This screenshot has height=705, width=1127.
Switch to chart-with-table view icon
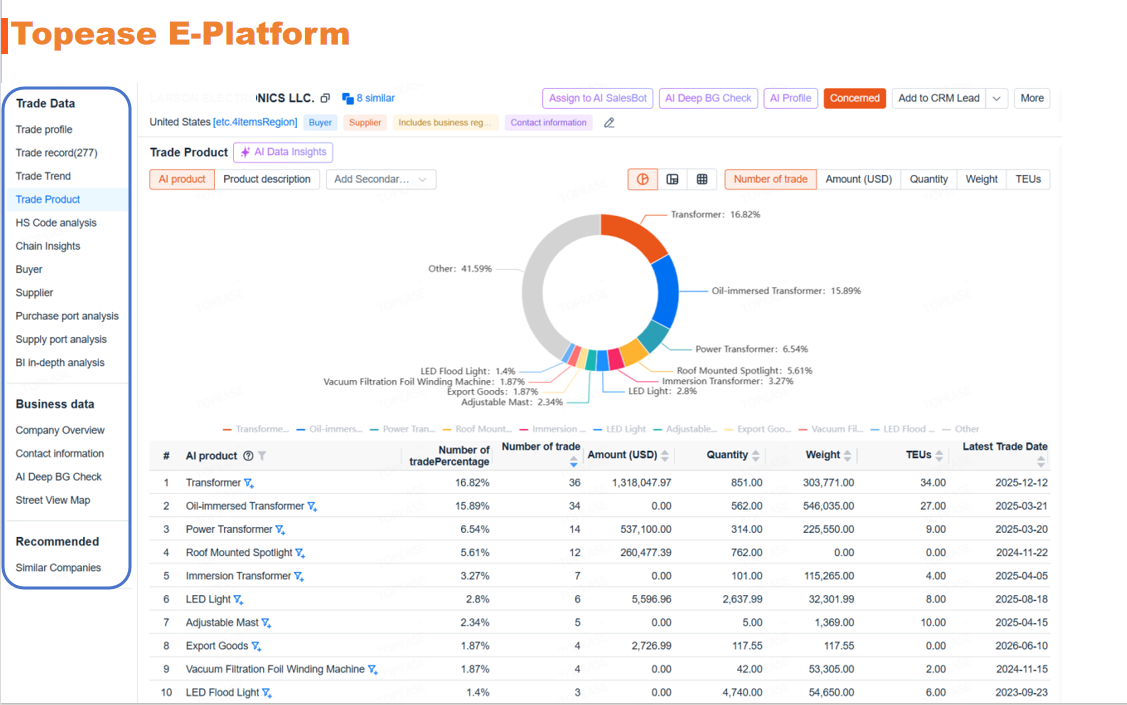(x=673, y=180)
